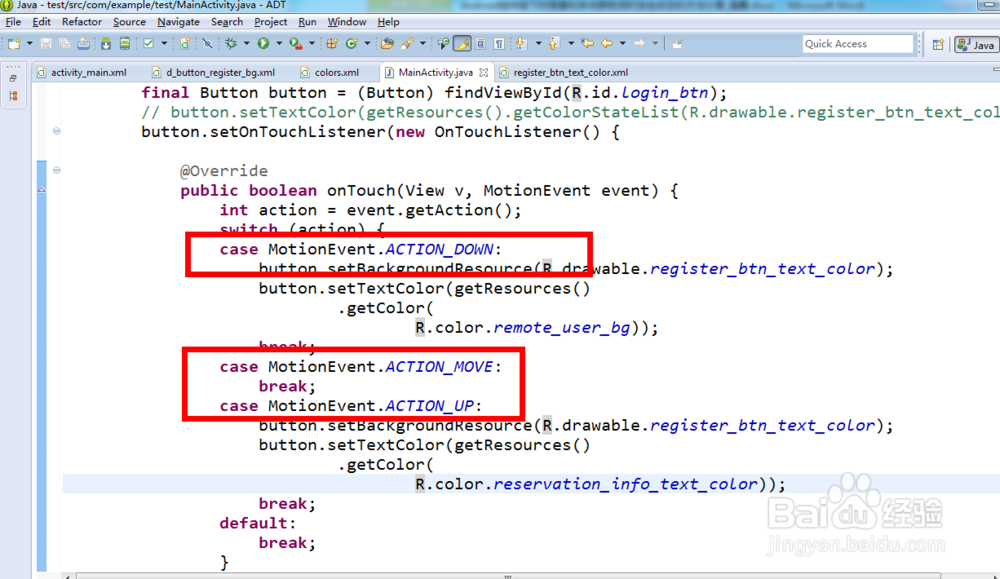Click the remote_user_bg identifier
Viewport: 1000px width, 579px height.
coord(562,328)
